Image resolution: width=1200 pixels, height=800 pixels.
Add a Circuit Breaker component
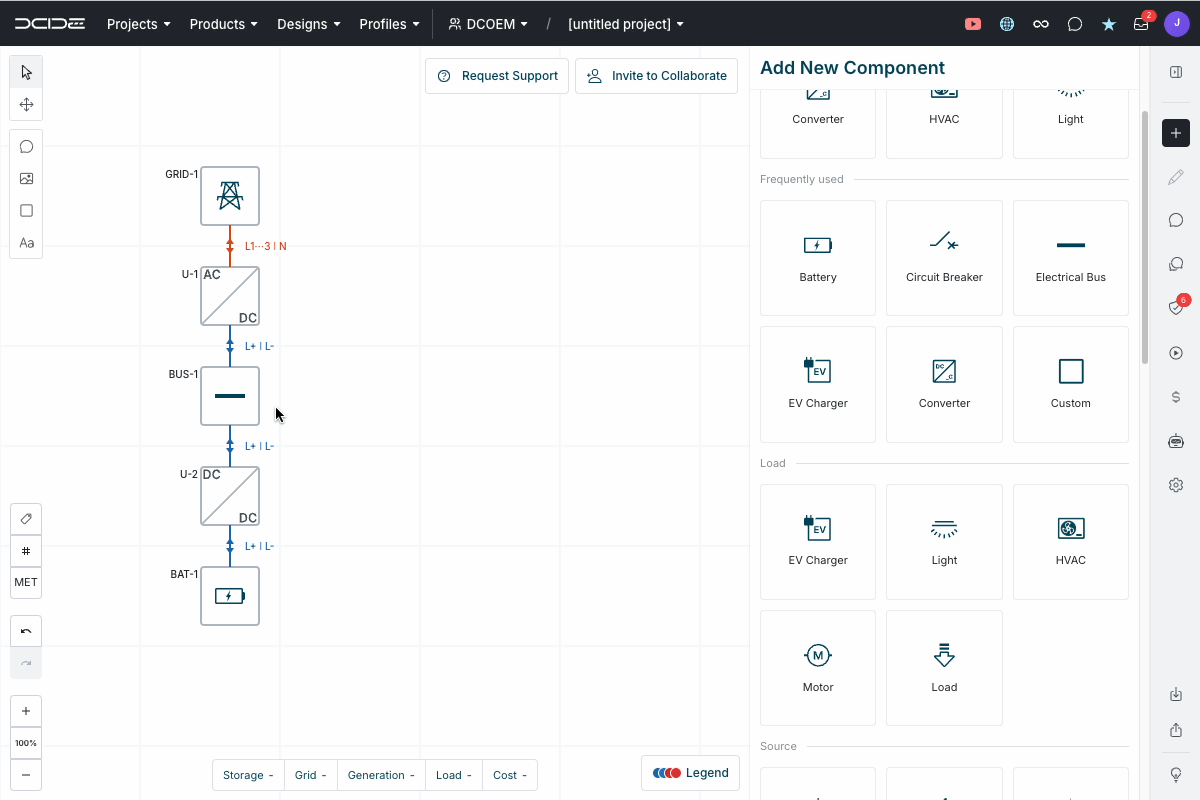(x=944, y=257)
